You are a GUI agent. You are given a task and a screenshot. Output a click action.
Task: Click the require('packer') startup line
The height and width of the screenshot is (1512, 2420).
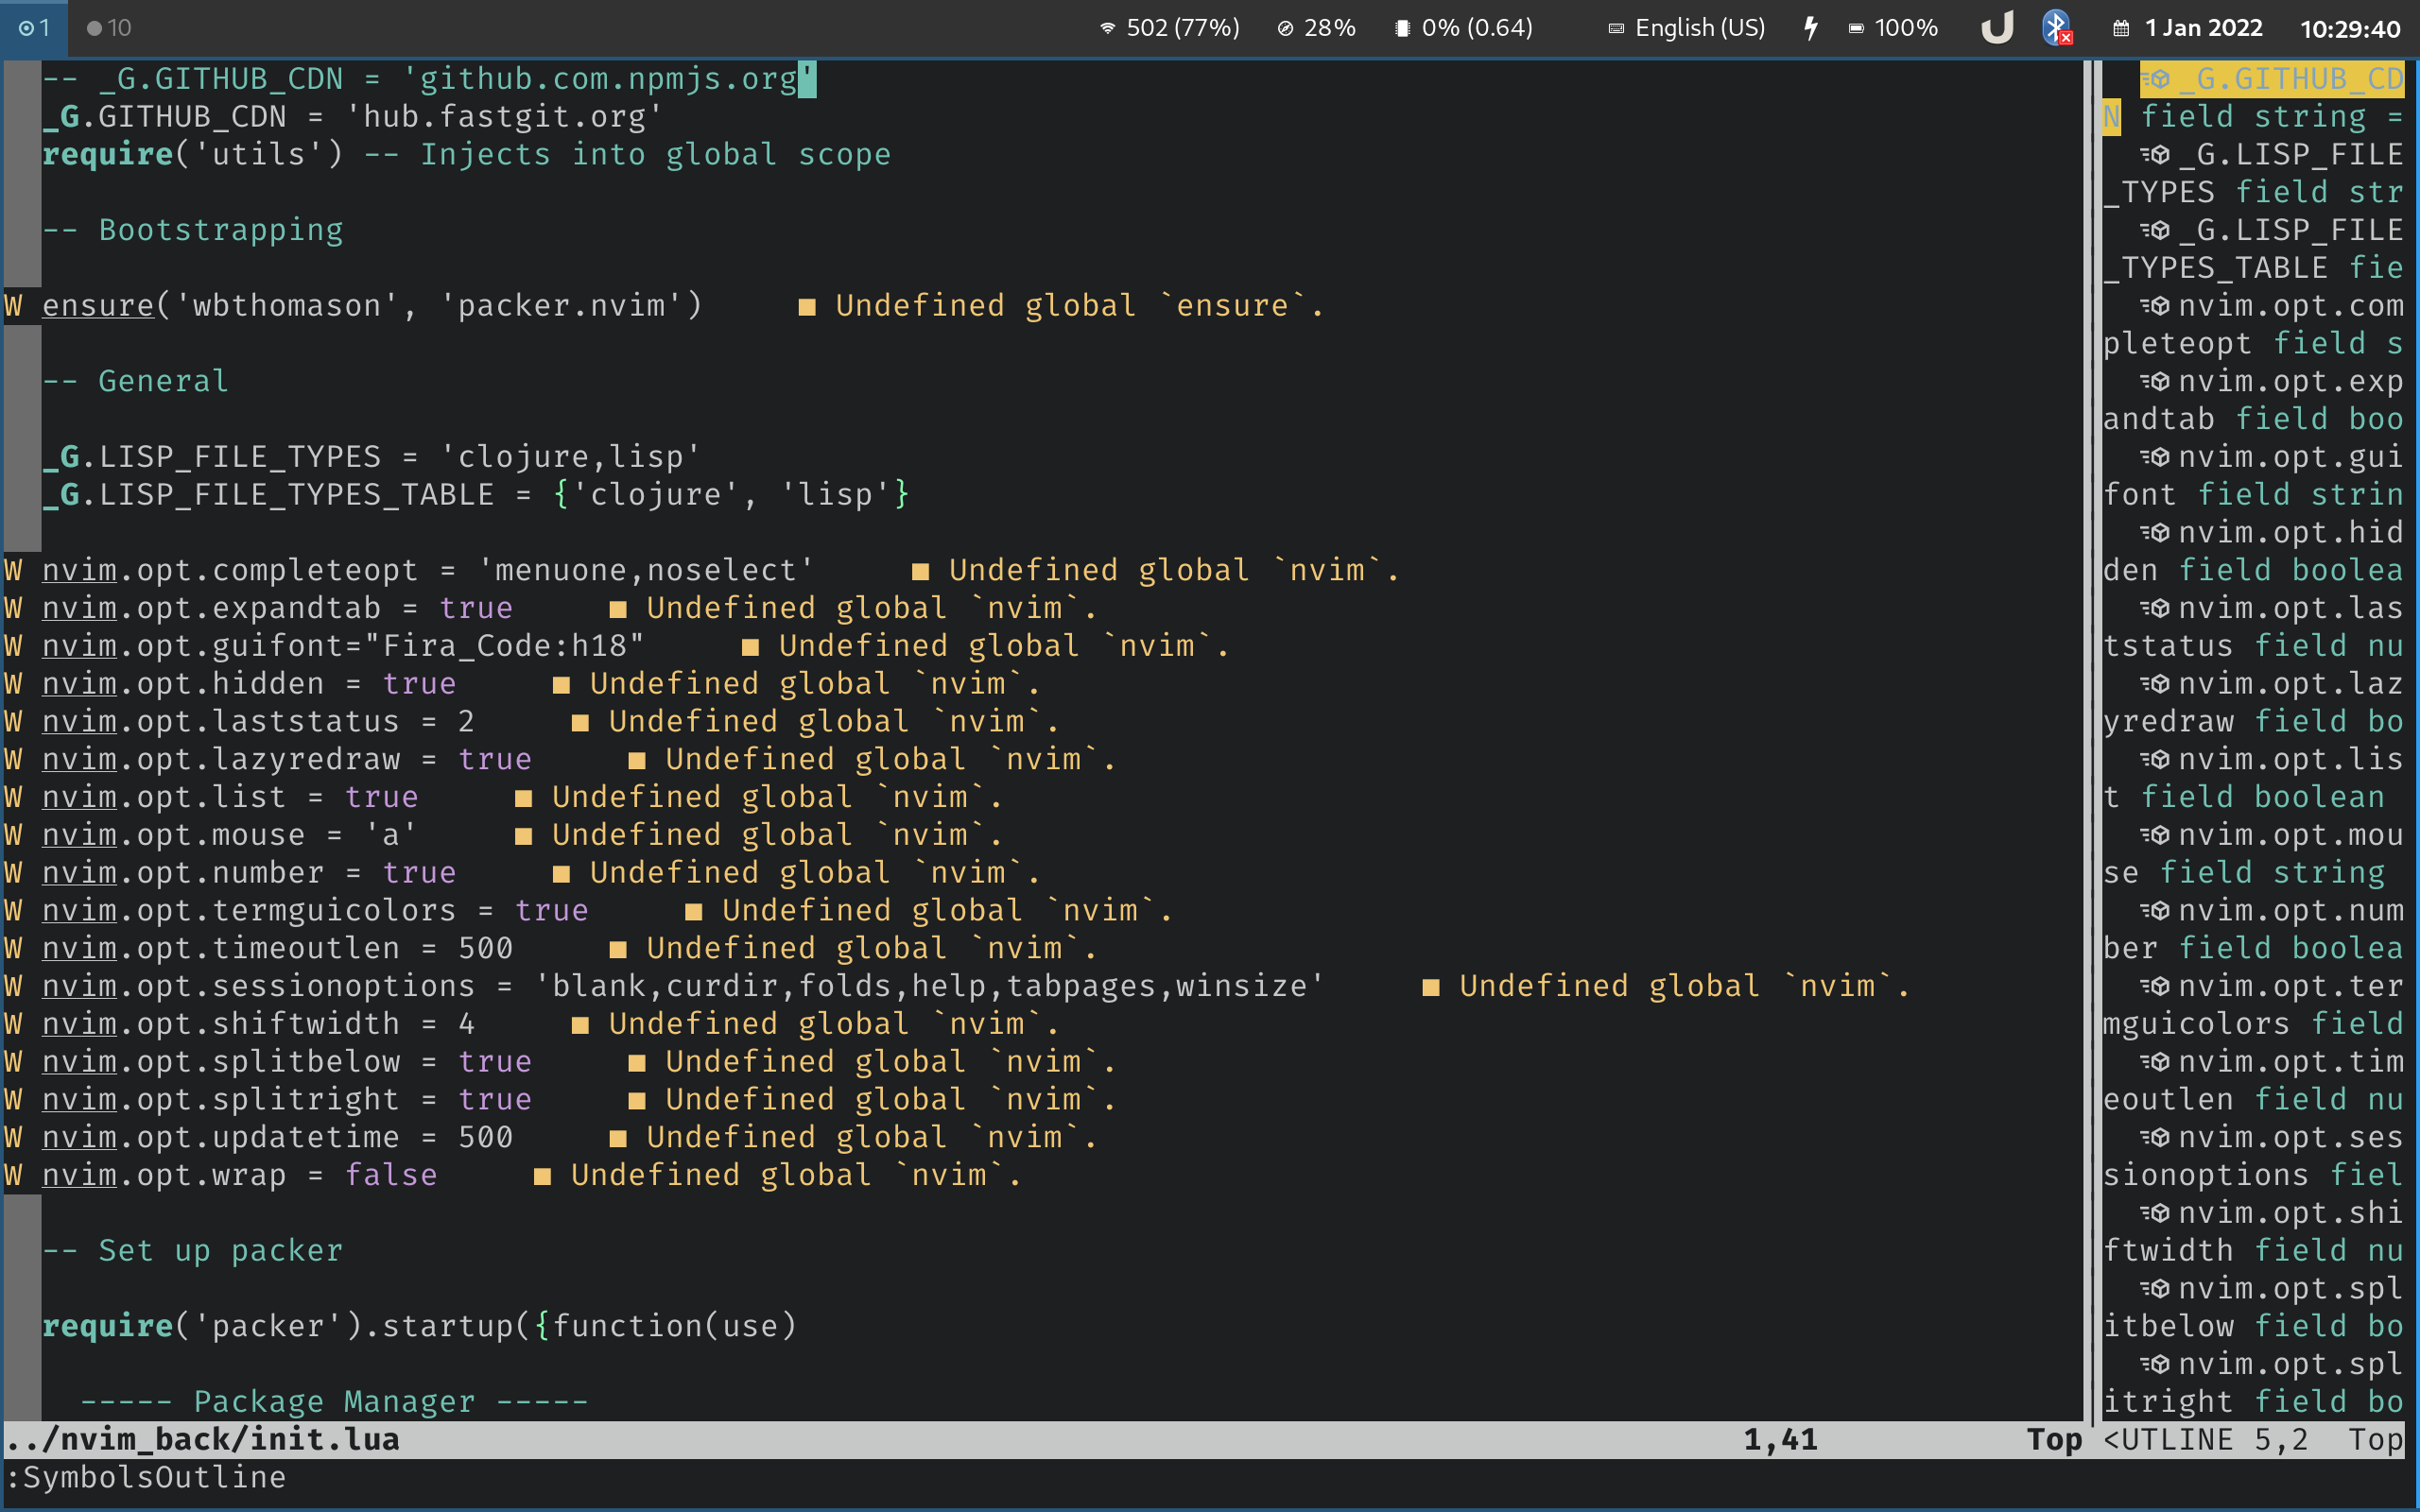pos(420,1327)
